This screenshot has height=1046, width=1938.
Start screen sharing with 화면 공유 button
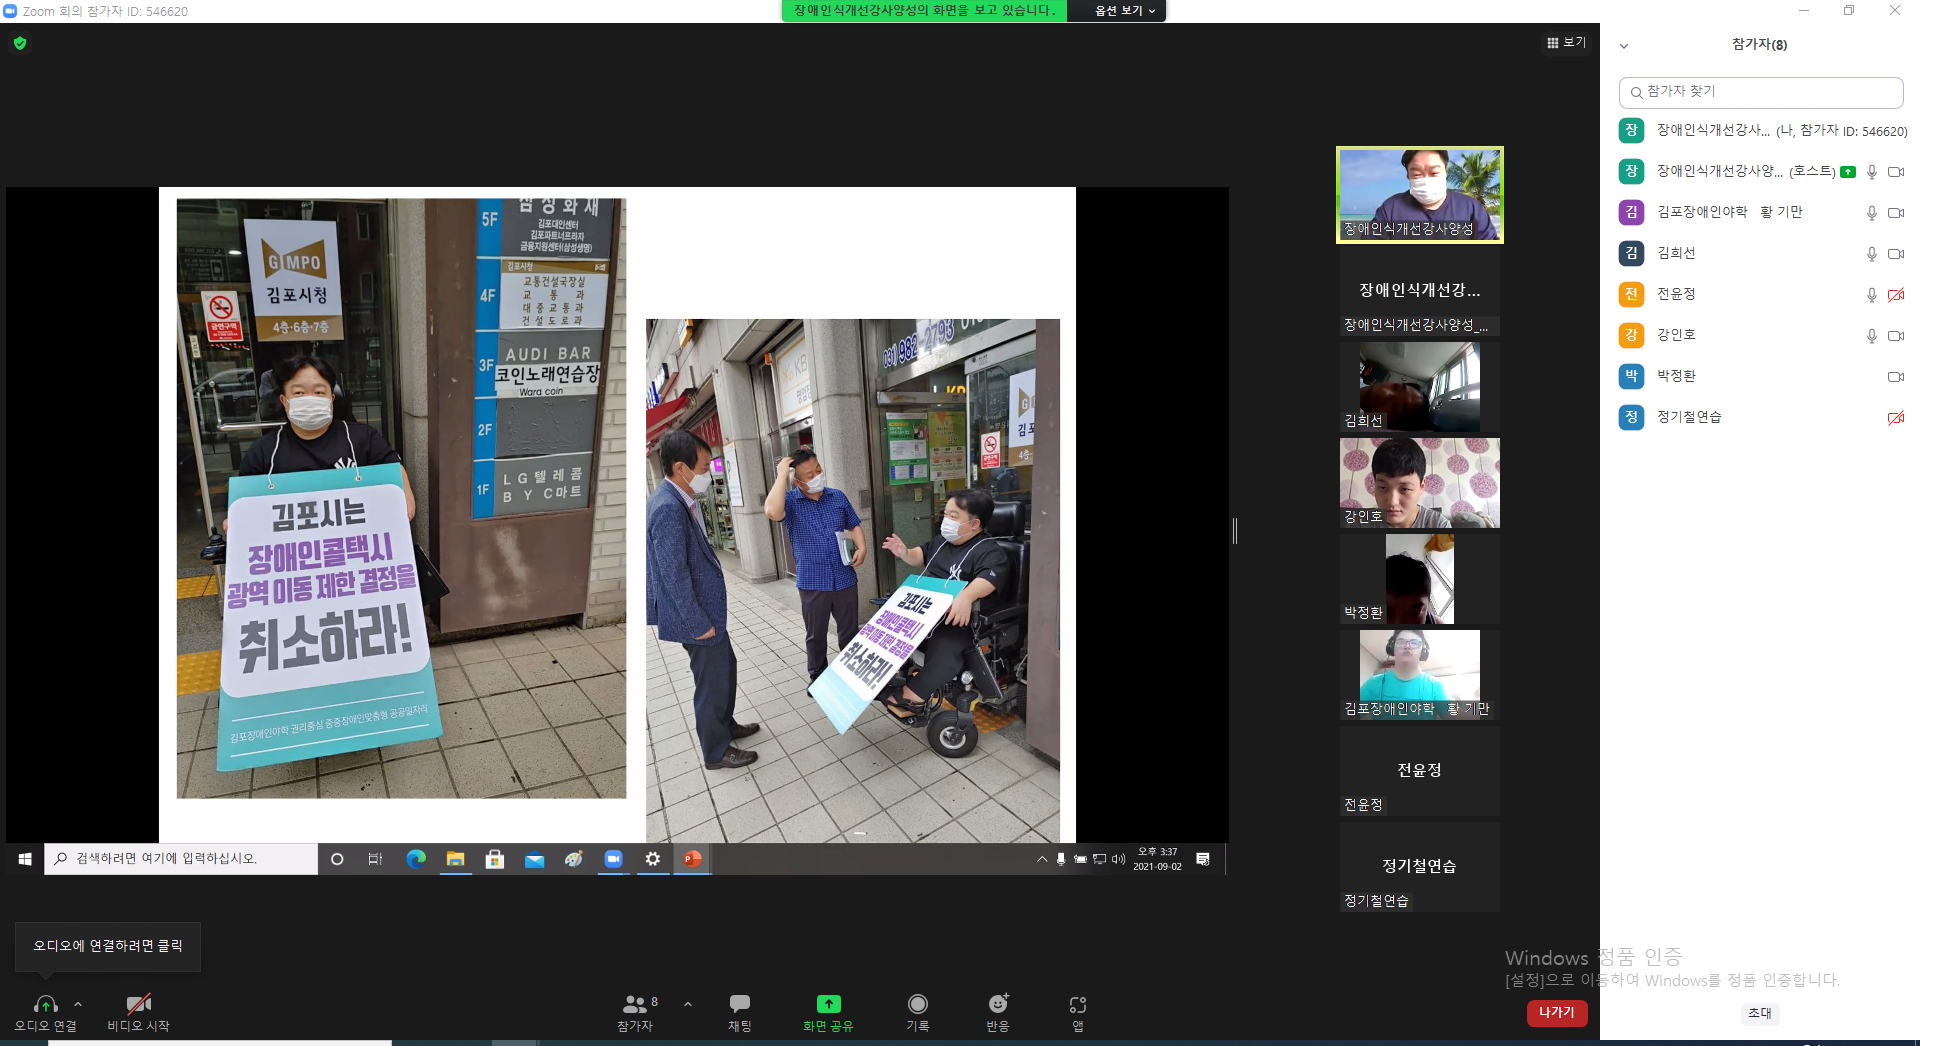point(828,1012)
